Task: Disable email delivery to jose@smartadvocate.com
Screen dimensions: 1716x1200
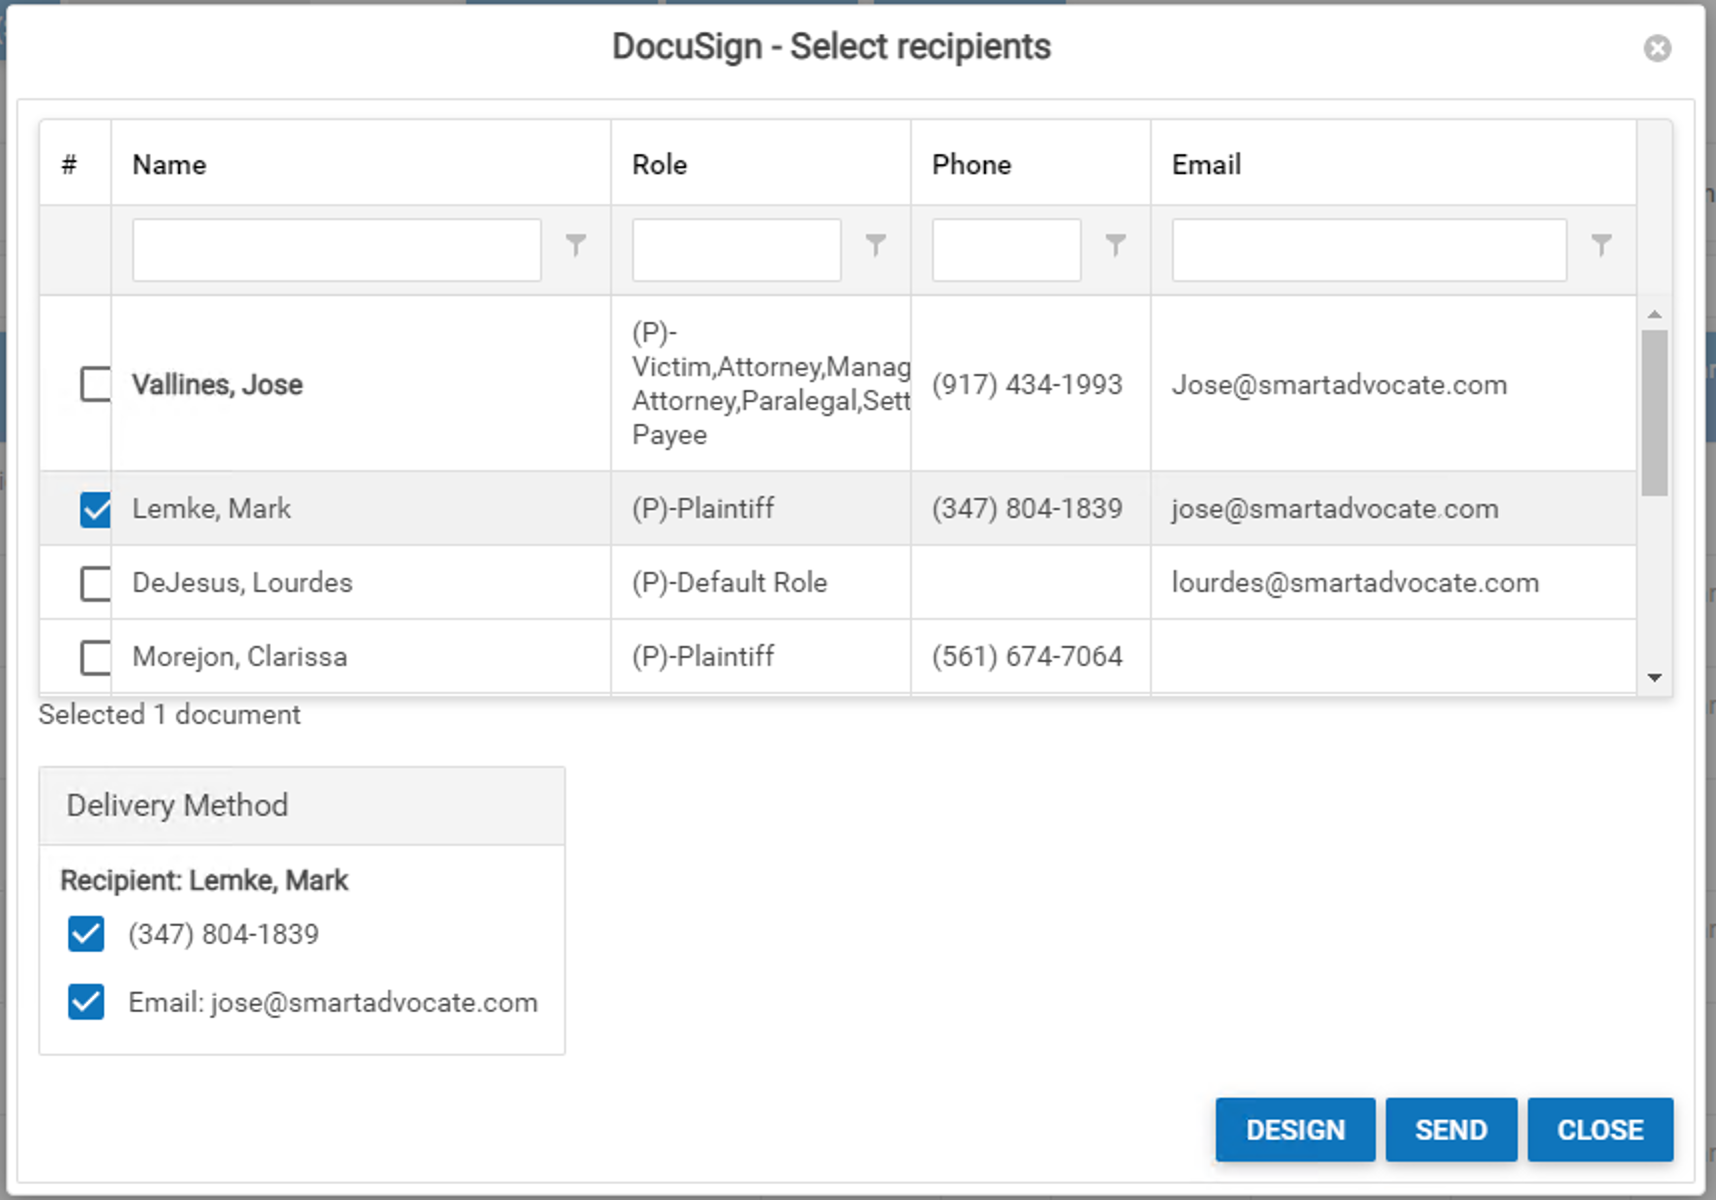Action: [x=86, y=1002]
